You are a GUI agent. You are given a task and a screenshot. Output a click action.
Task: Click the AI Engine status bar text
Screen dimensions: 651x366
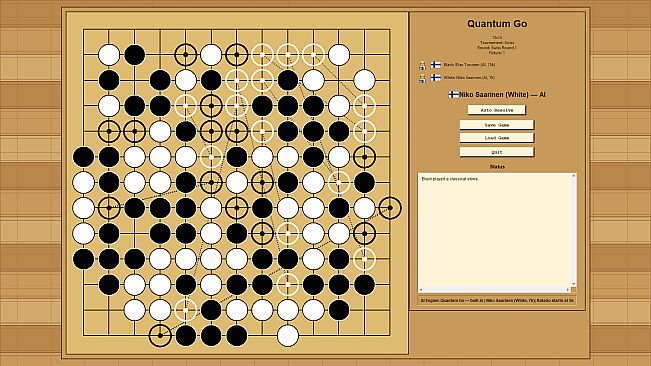[497, 300]
